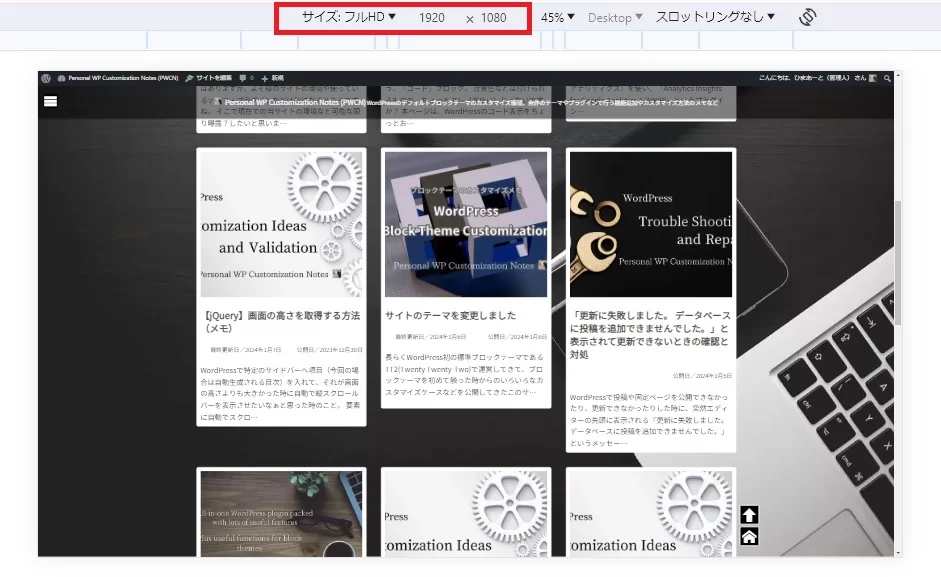Image resolution: width=941 pixels, height=577 pixels.
Task: Click the Trouble Shooting and Repair thumbnail
Action: pos(651,224)
